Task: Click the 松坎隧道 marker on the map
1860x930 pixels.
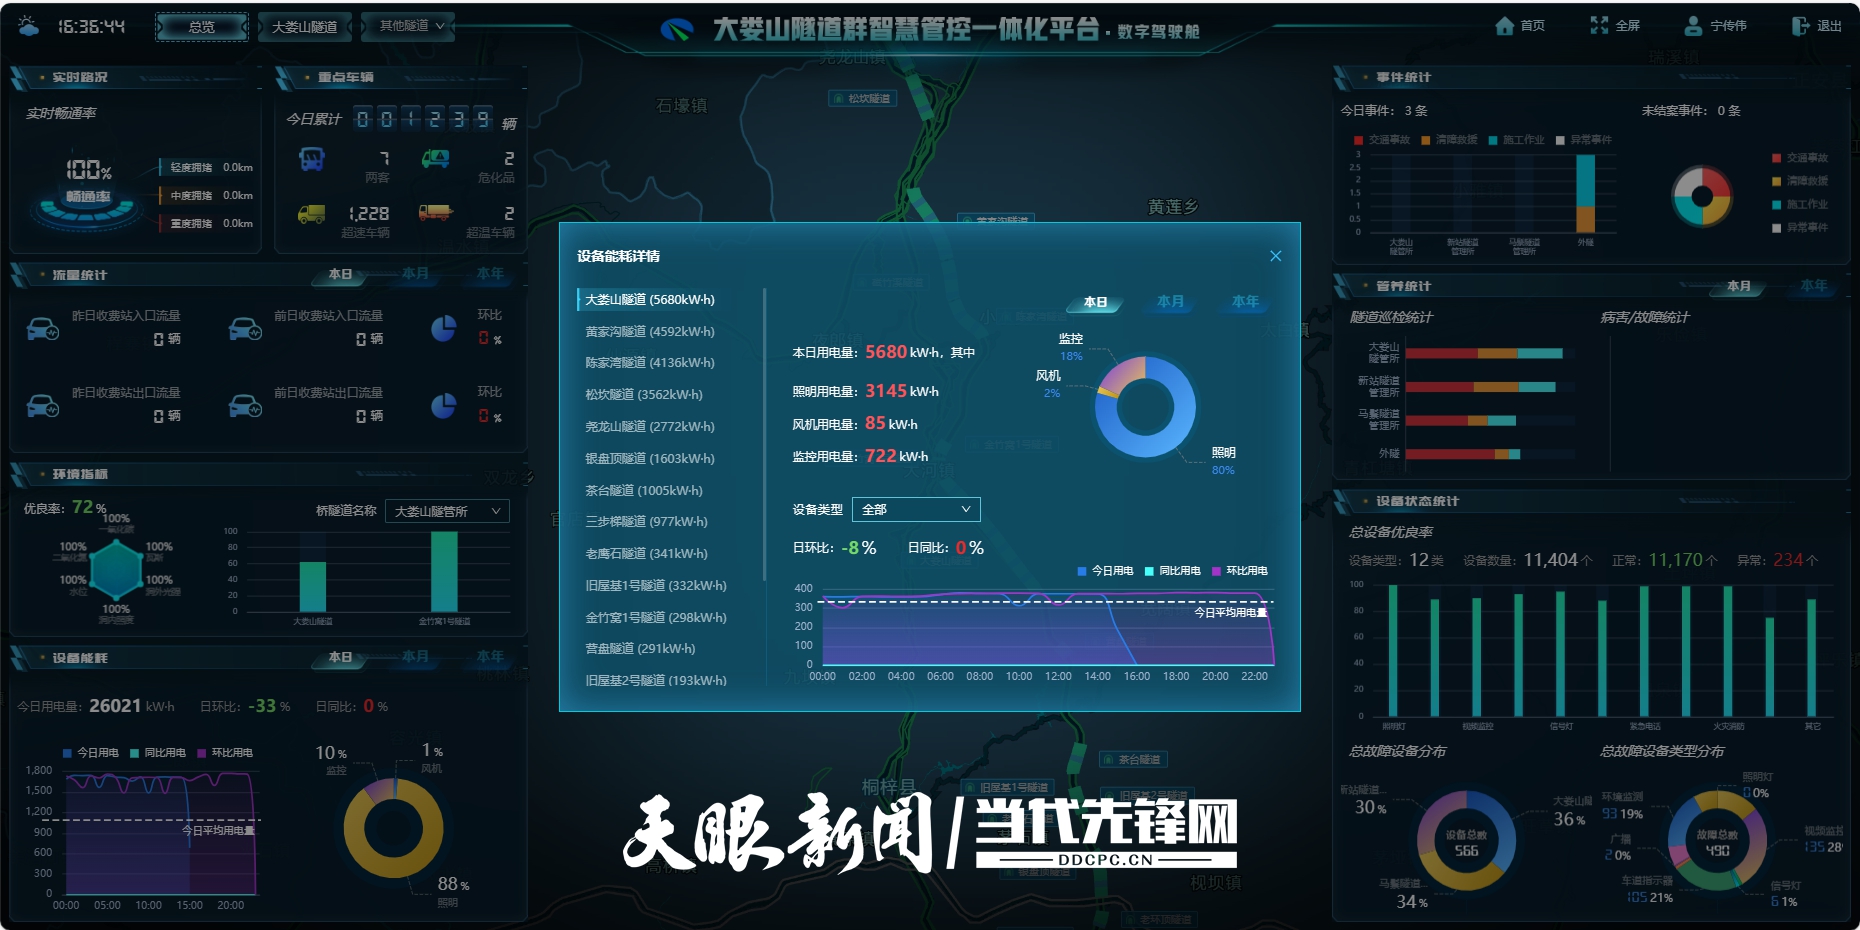Action: (x=862, y=98)
